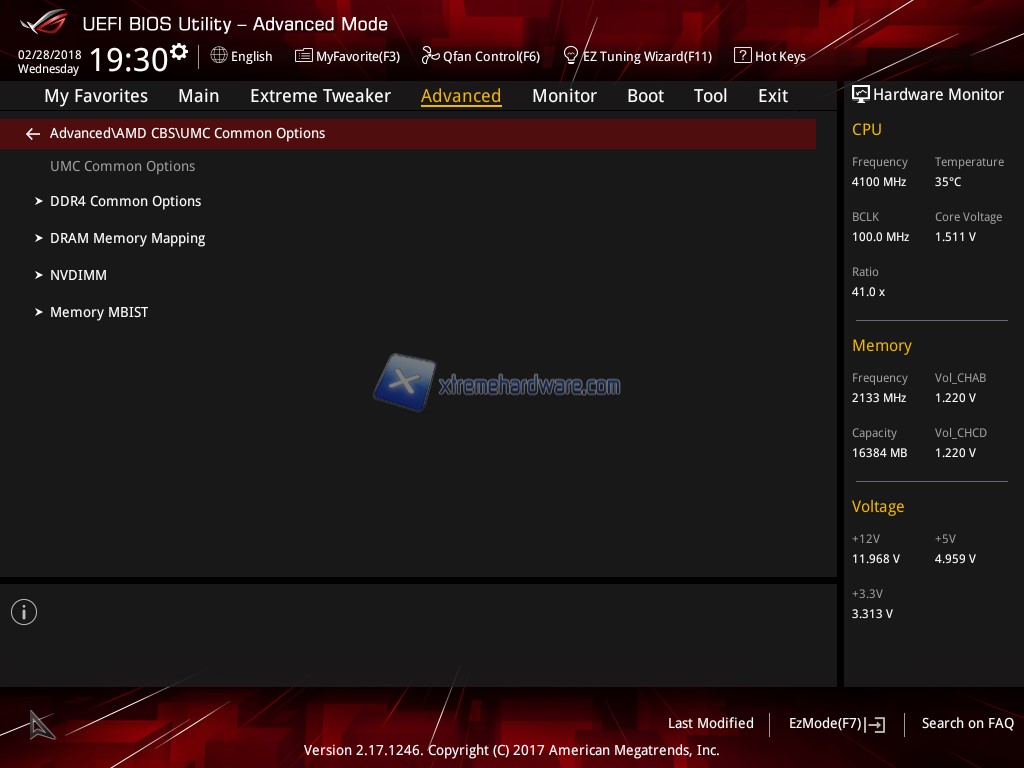The image size is (1024, 768).
Task: Expand the Memory MBIST entry
Action: (x=99, y=312)
